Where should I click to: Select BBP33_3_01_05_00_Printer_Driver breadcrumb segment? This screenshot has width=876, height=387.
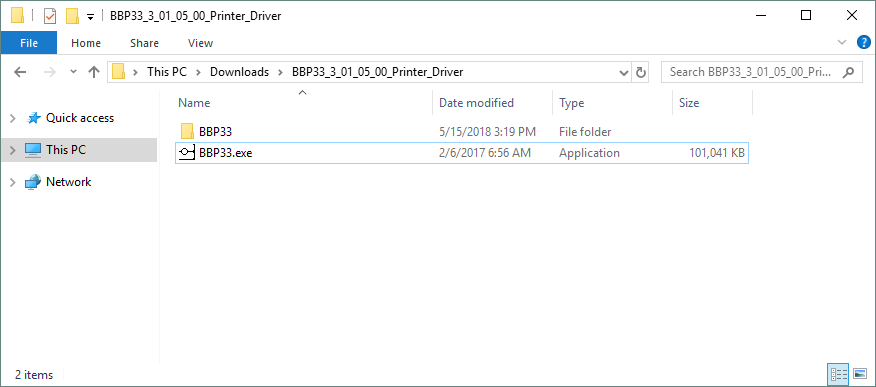tap(377, 72)
